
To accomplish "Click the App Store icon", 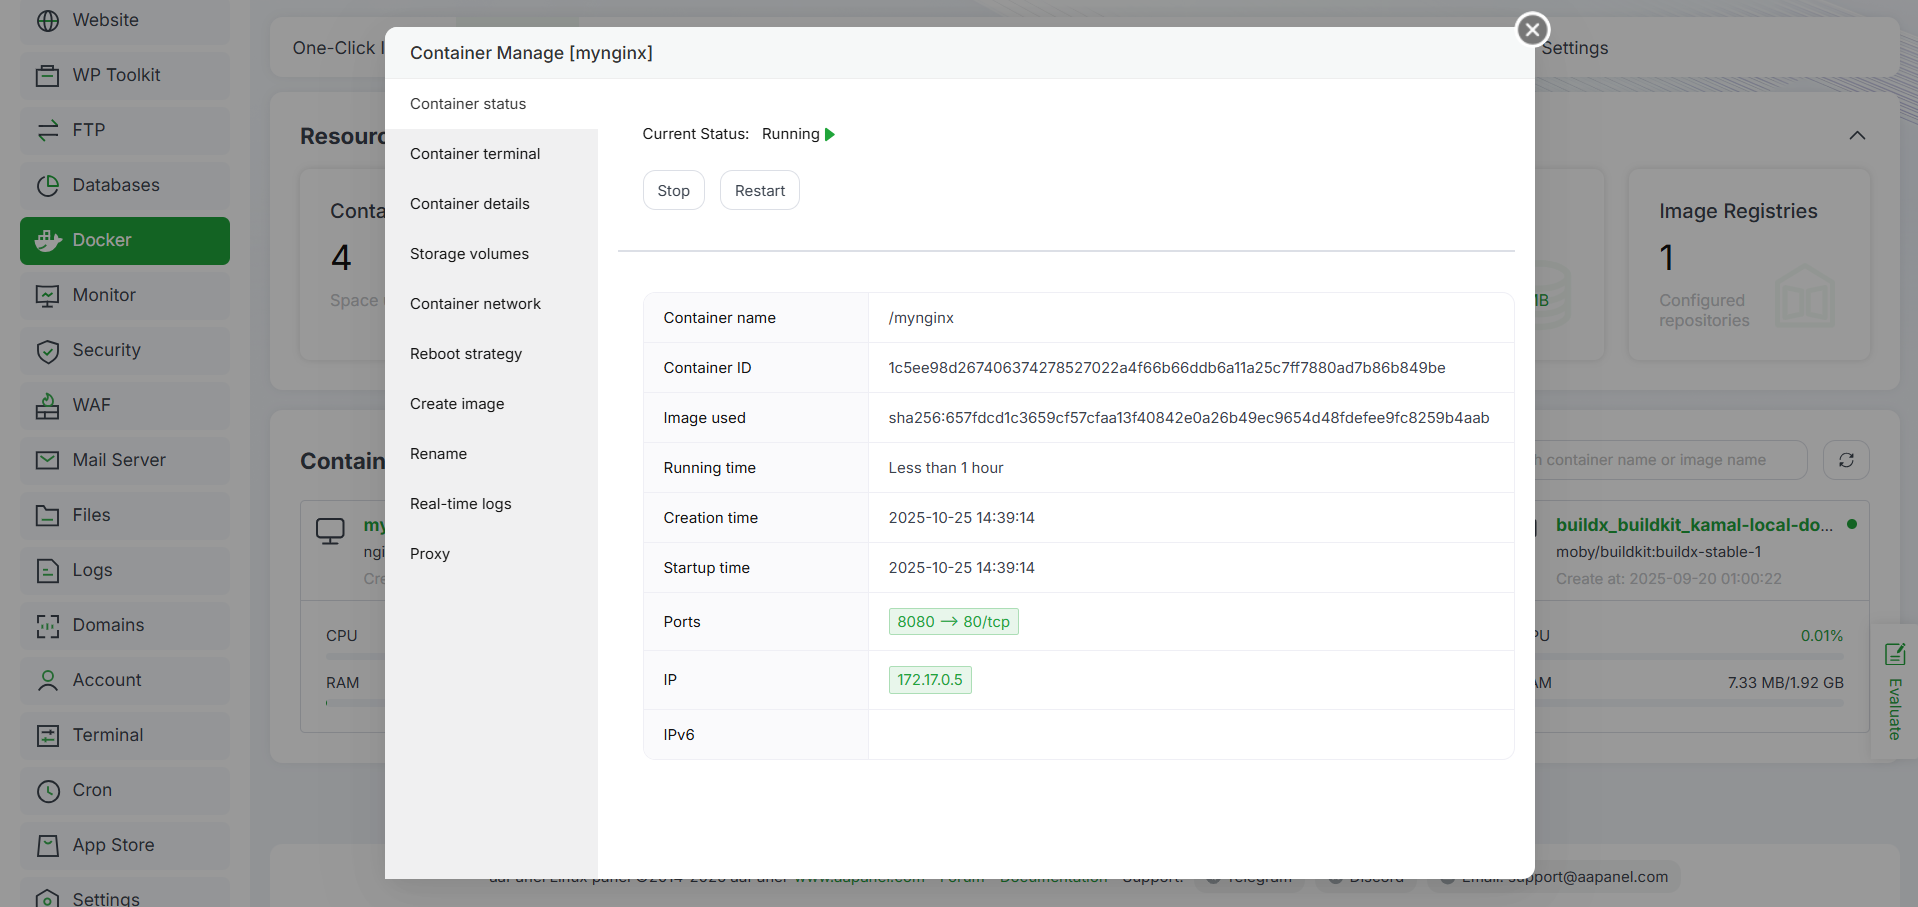I will pyautogui.click(x=47, y=845).
